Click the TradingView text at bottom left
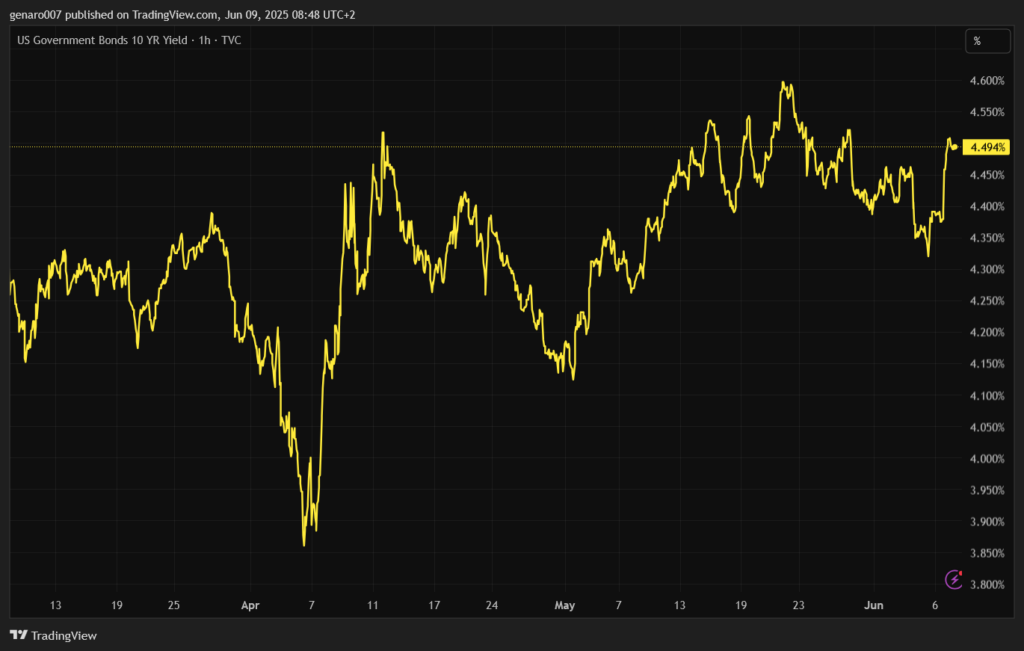The image size is (1024, 651). [64, 635]
